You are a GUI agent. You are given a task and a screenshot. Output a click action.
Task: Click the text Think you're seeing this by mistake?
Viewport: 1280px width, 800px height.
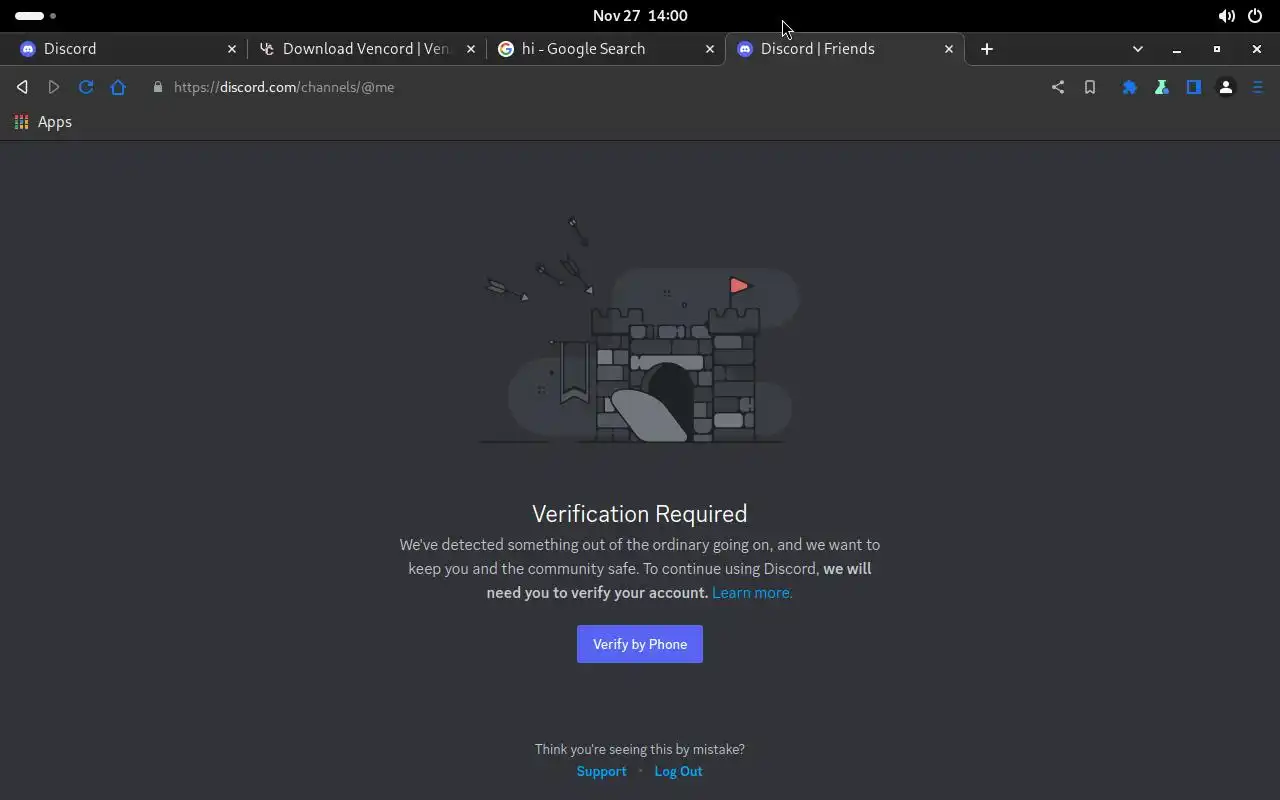pyautogui.click(x=640, y=749)
